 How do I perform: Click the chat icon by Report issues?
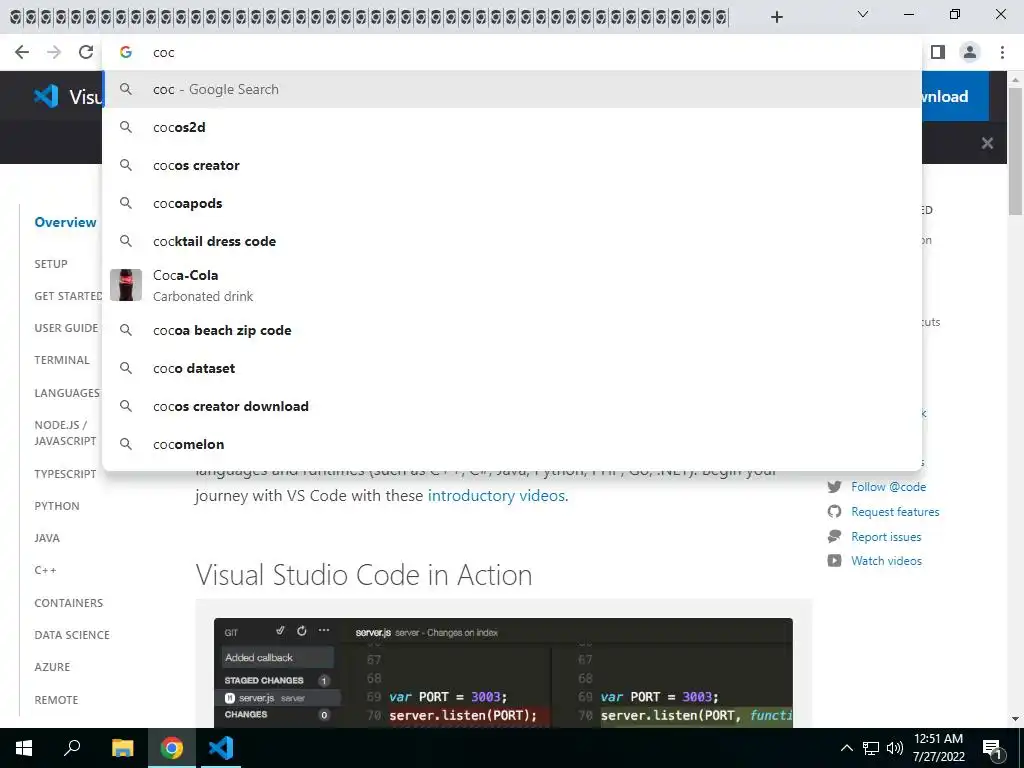835,536
